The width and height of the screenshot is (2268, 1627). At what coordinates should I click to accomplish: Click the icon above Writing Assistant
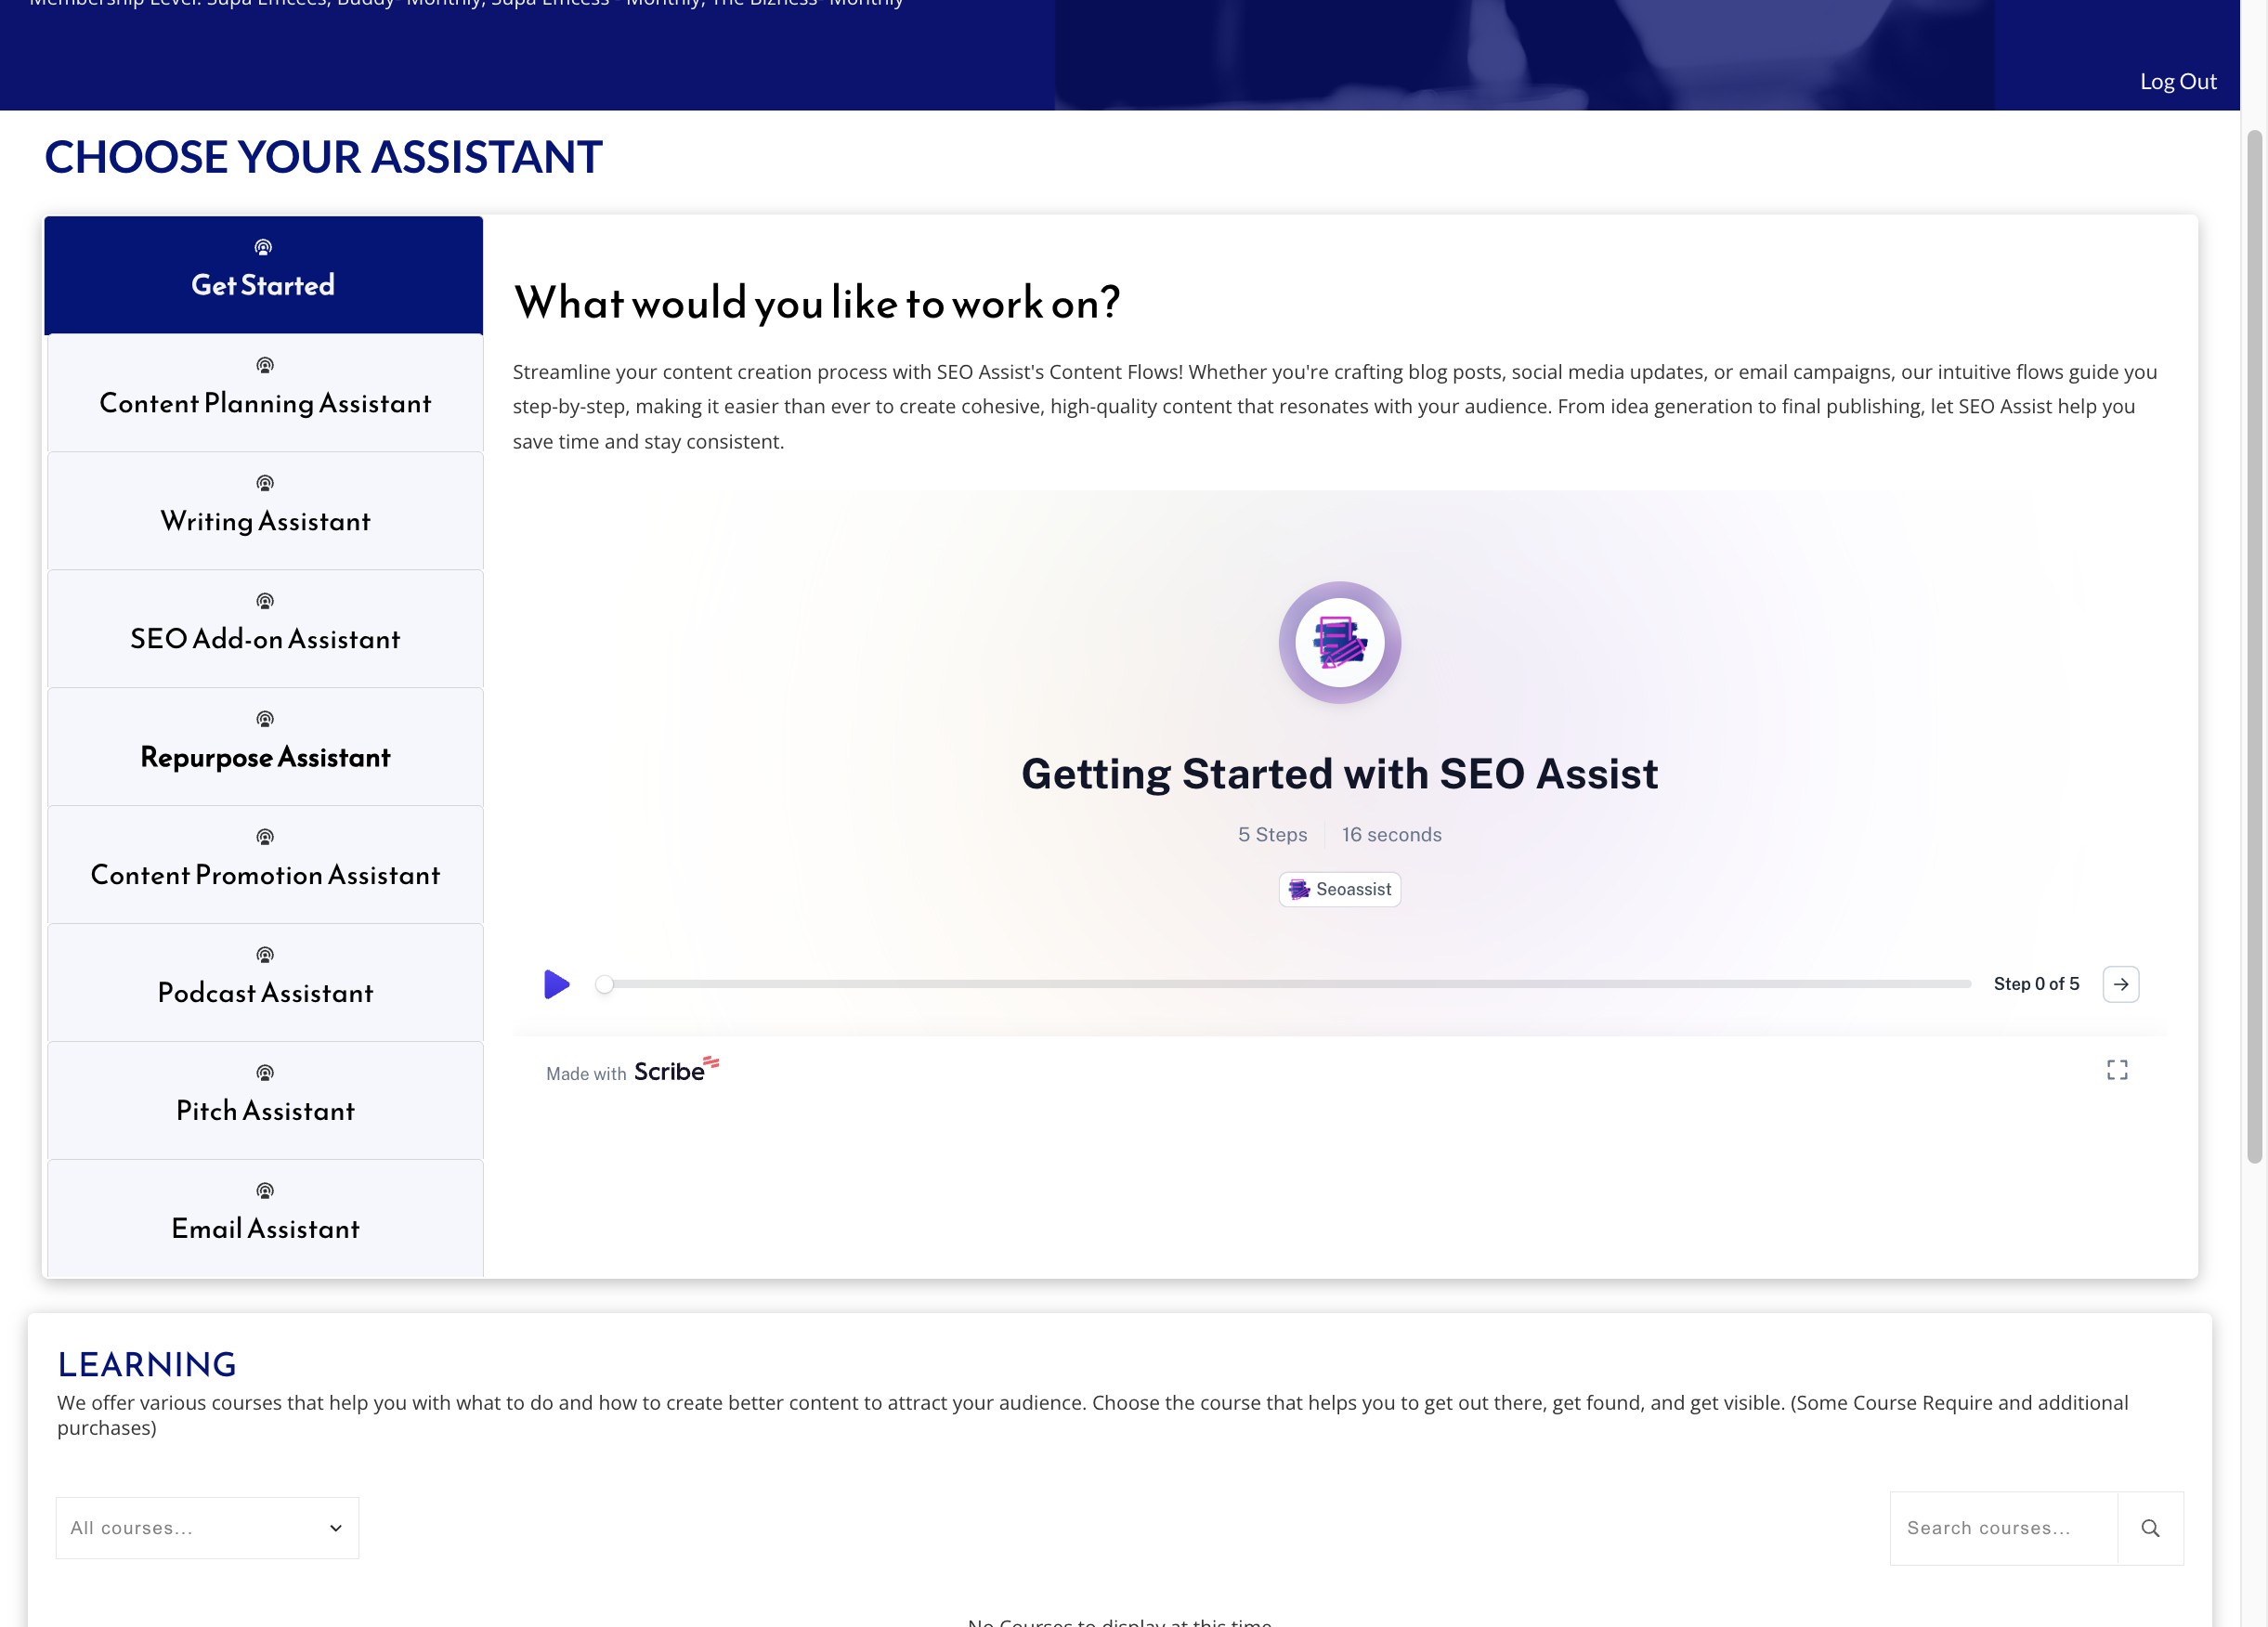tap(265, 483)
